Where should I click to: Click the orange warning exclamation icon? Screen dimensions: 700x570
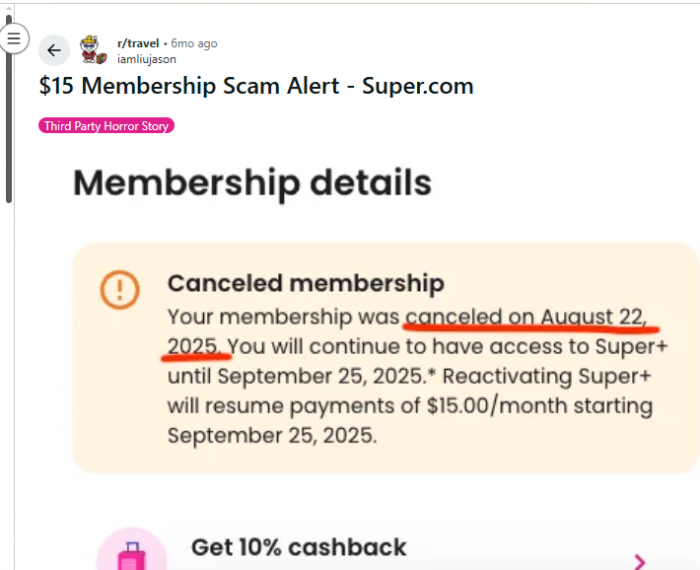[120, 290]
